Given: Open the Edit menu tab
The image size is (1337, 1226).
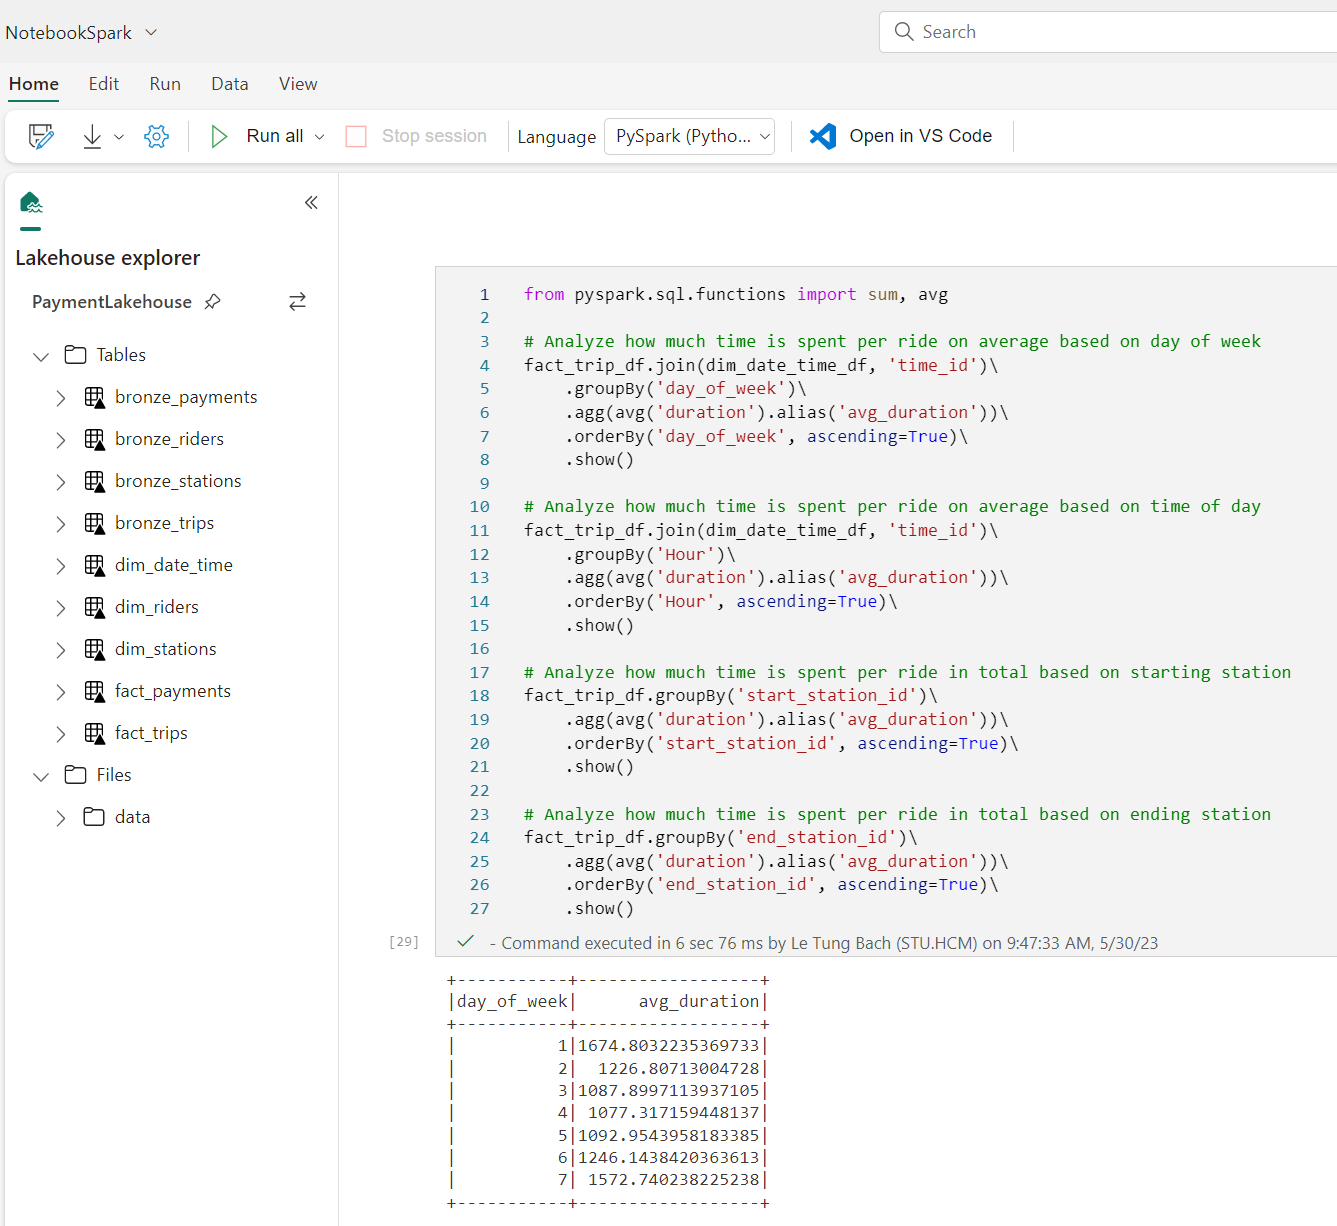Looking at the screenshot, I should click(103, 84).
